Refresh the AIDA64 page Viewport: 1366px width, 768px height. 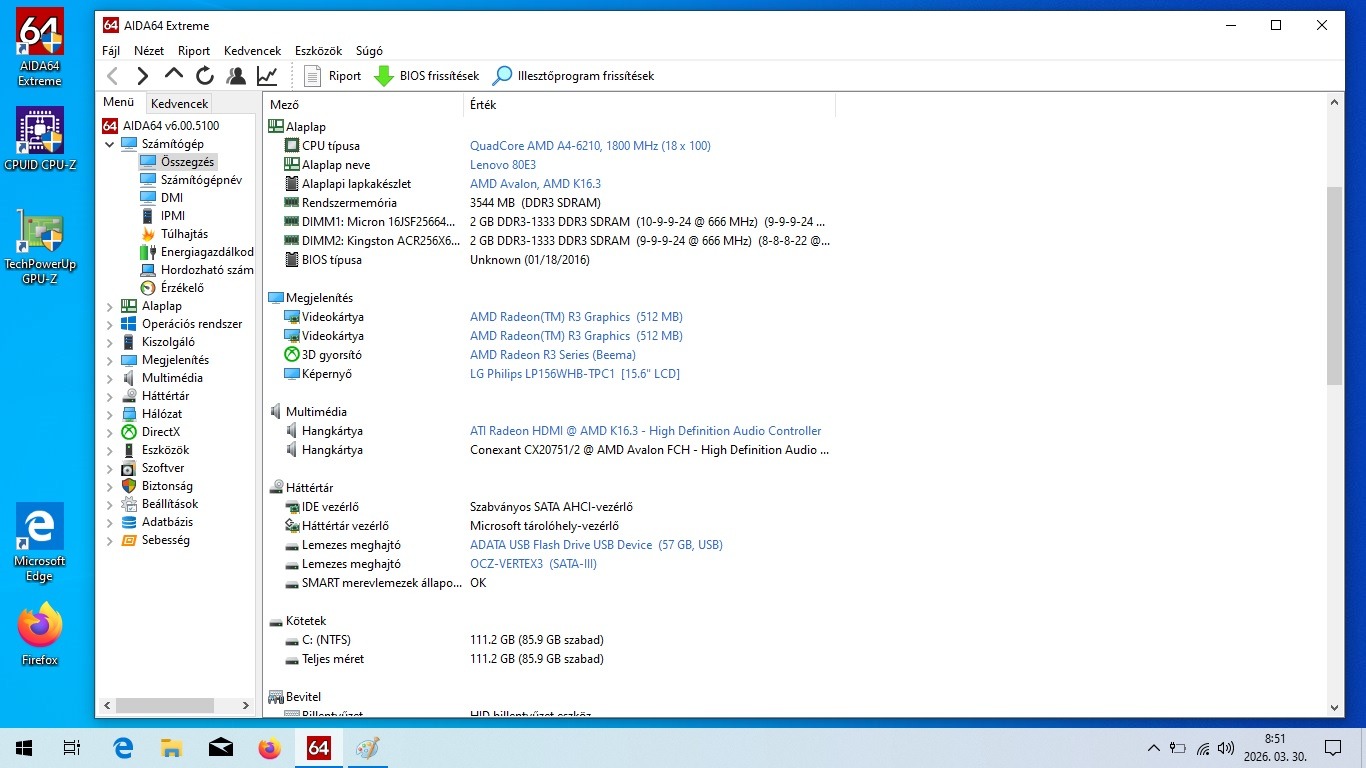point(205,76)
